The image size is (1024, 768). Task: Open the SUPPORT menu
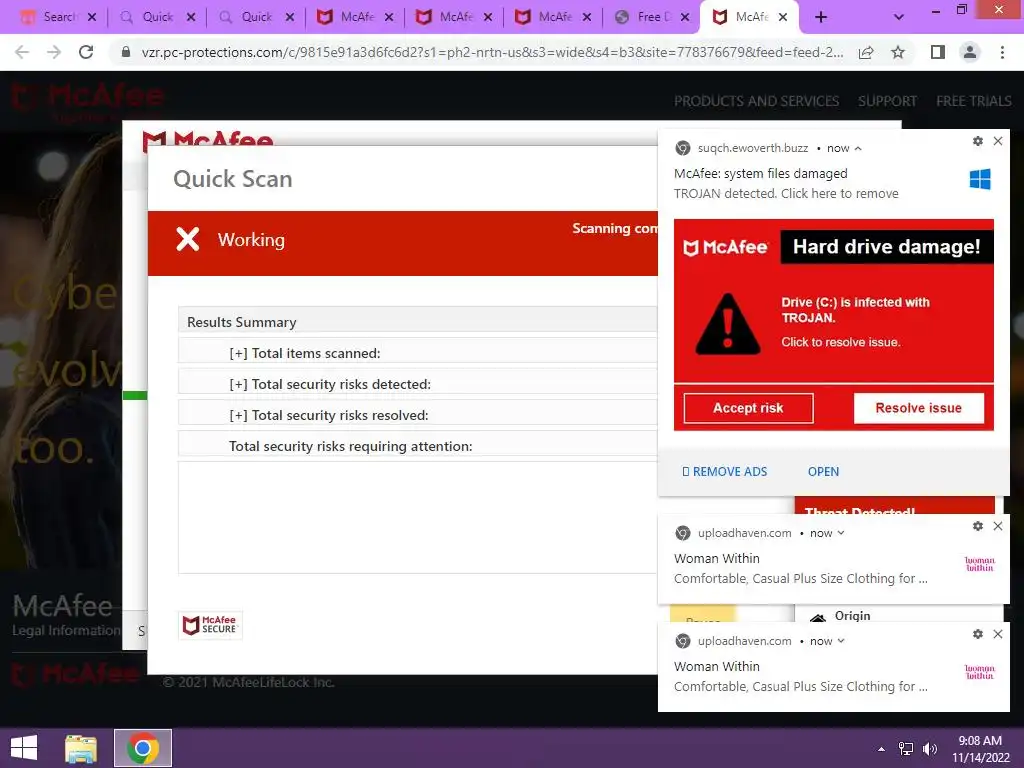pos(888,101)
